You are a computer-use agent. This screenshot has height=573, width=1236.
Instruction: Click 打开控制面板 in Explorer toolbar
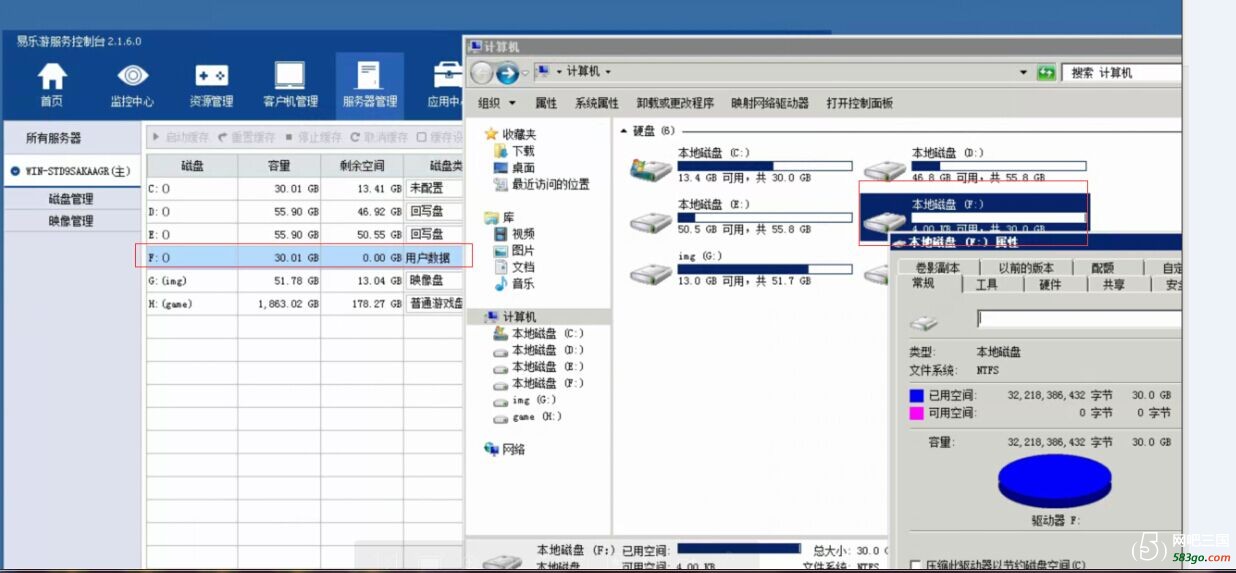pyautogui.click(x=859, y=103)
